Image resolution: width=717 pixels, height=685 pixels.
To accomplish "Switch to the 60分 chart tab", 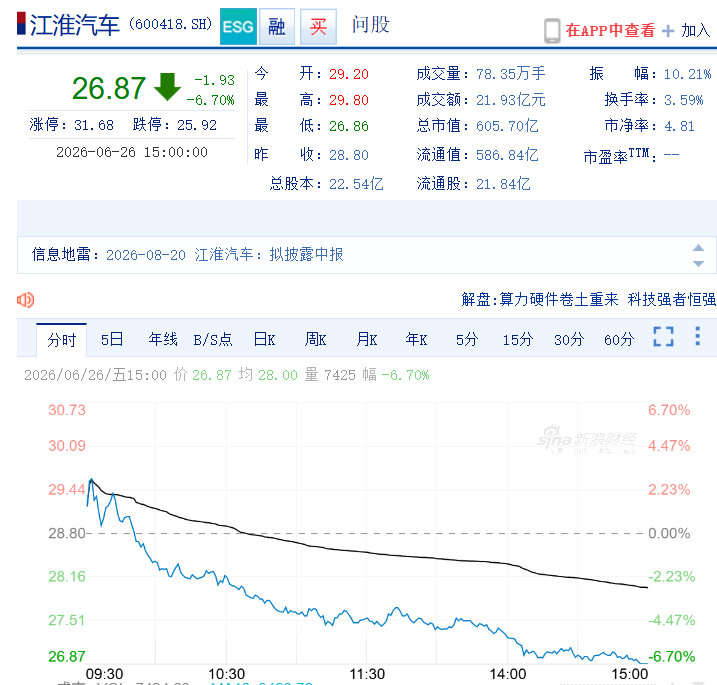I will [x=619, y=339].
